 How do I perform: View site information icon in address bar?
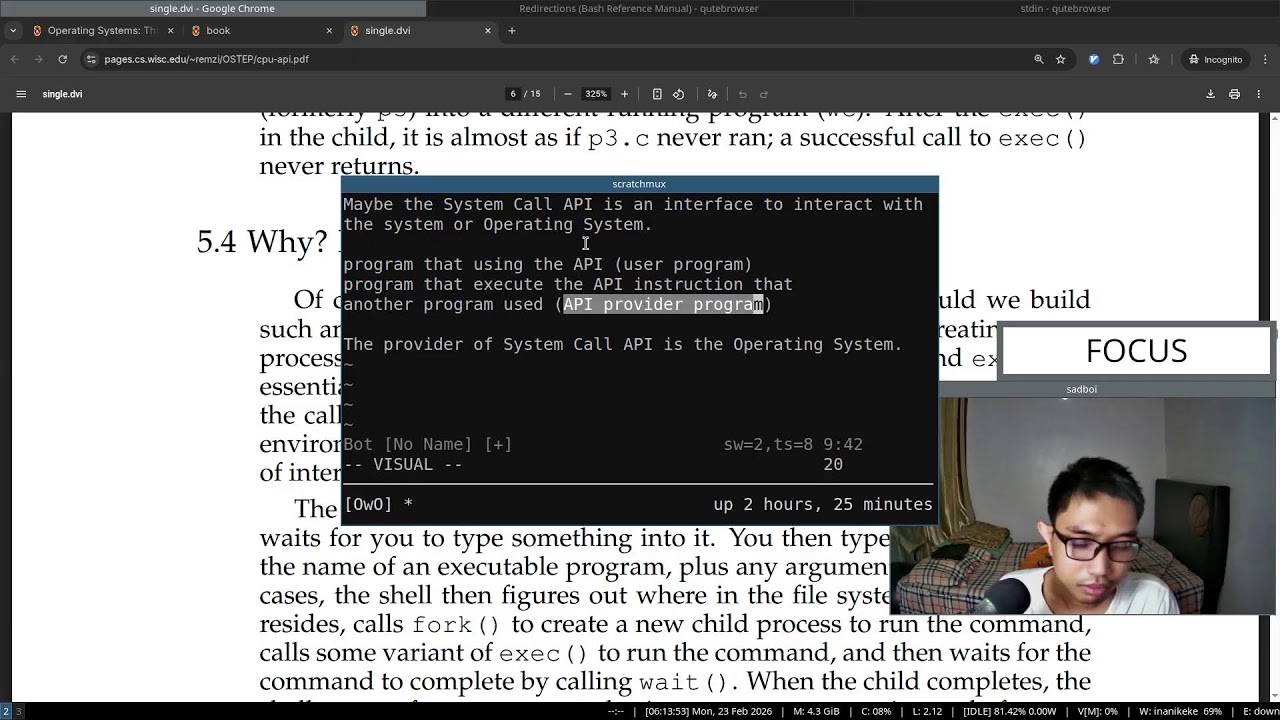[91, 59]
